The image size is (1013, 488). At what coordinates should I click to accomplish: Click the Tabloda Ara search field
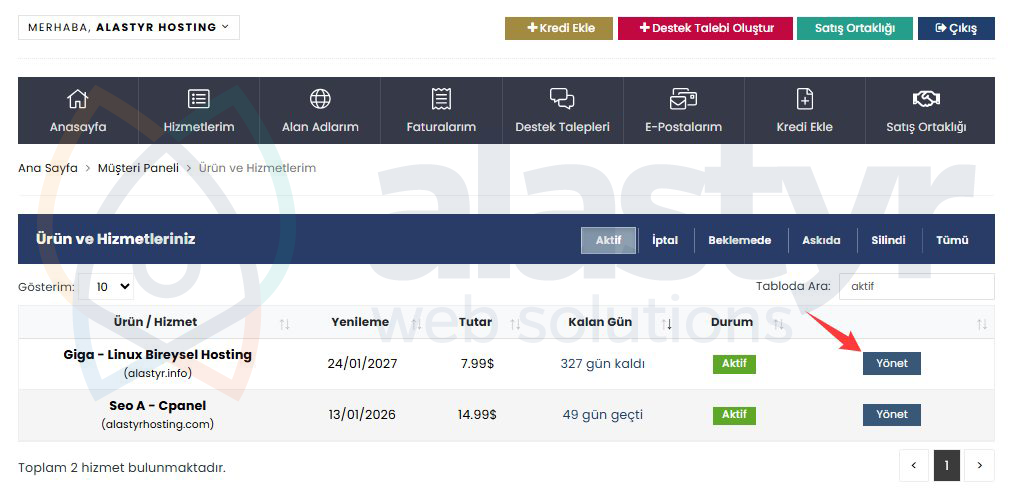coord(916,287)
